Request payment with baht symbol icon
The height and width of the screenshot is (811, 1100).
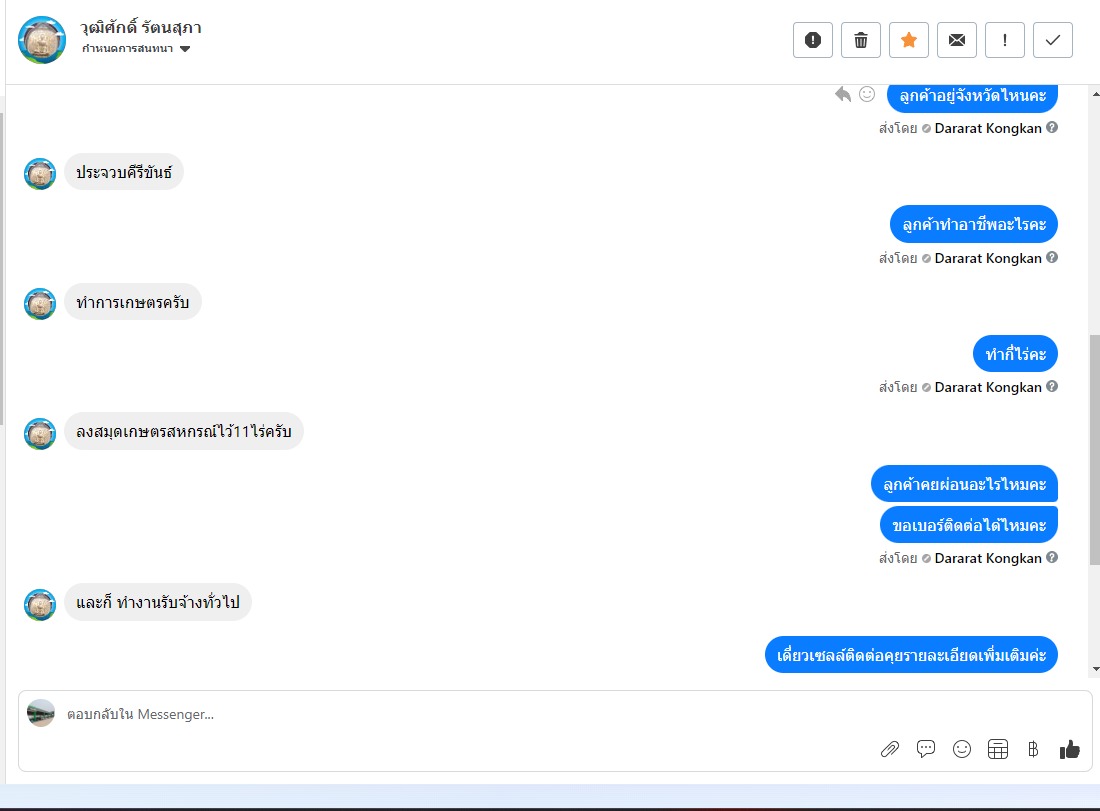click(x=1033, y=749)
